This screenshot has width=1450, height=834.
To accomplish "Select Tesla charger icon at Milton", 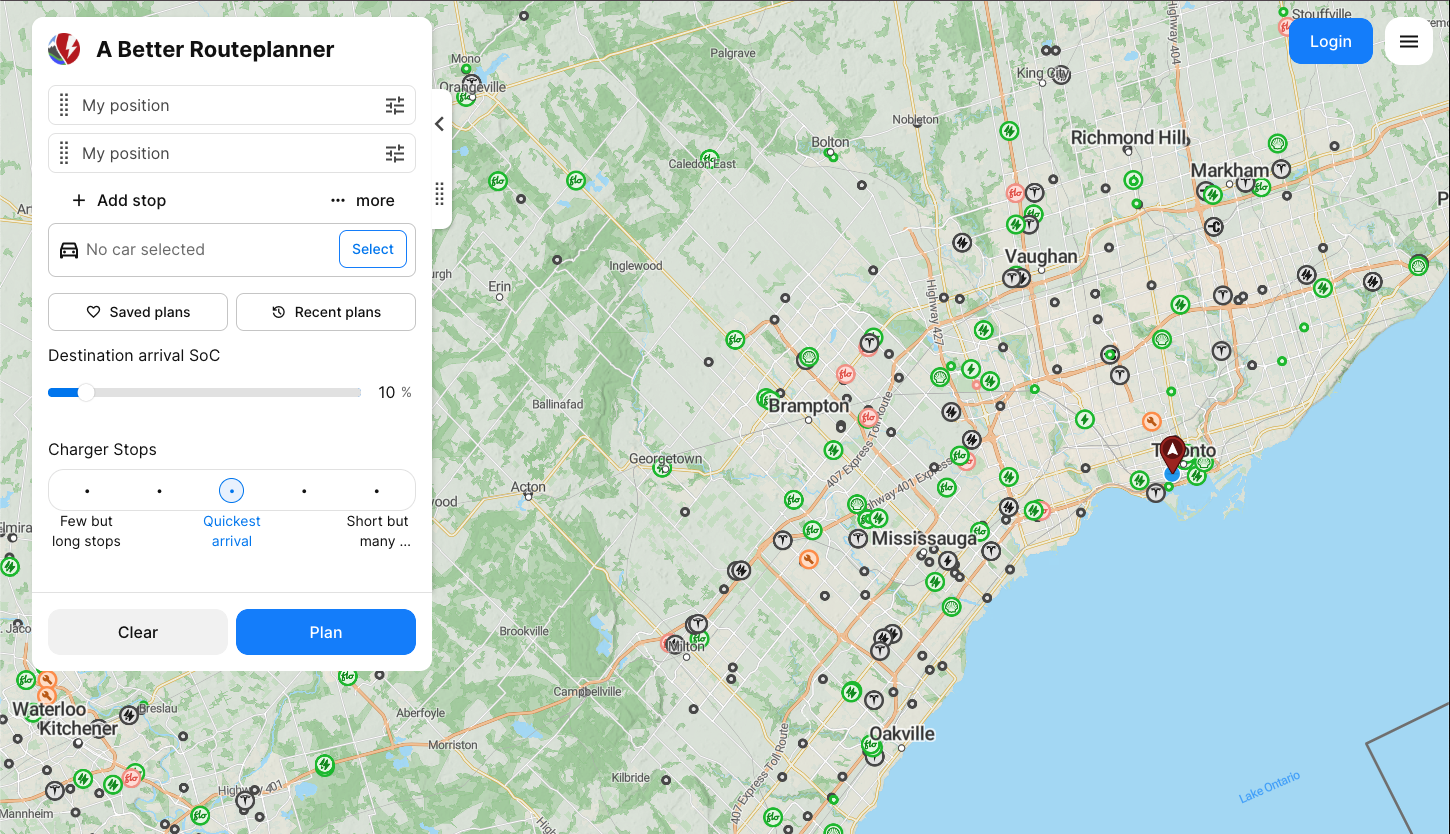I will tap(697, 623).
